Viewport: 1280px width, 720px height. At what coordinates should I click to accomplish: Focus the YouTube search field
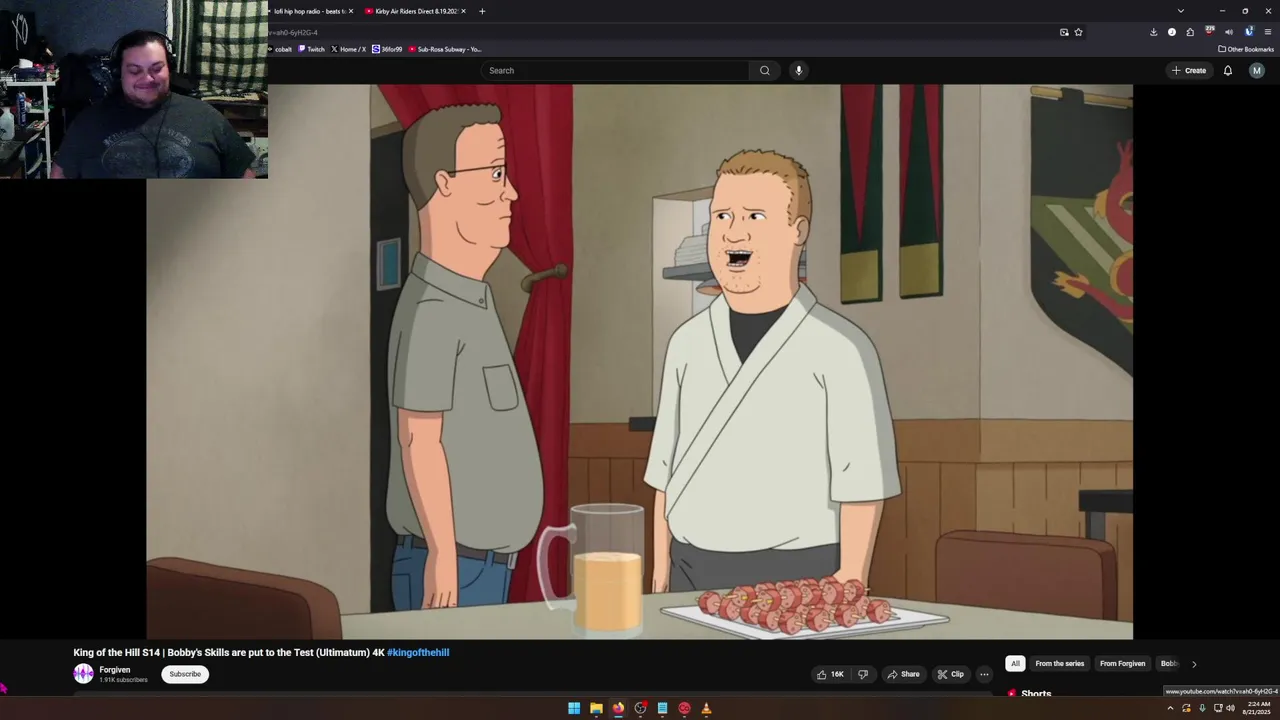pos(616,70)
